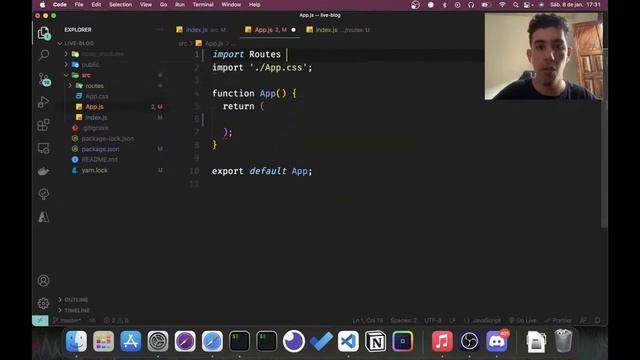Open Discord from the dock
640x360 pixels.
497,341
